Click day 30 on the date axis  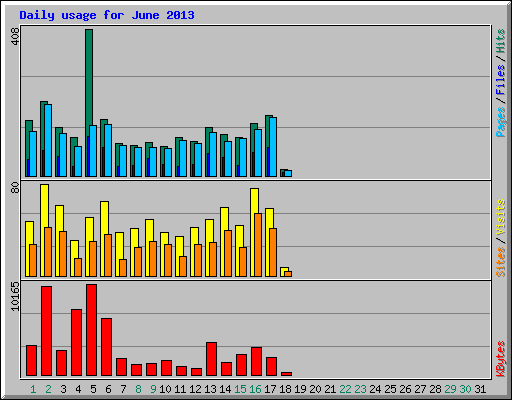465,389
